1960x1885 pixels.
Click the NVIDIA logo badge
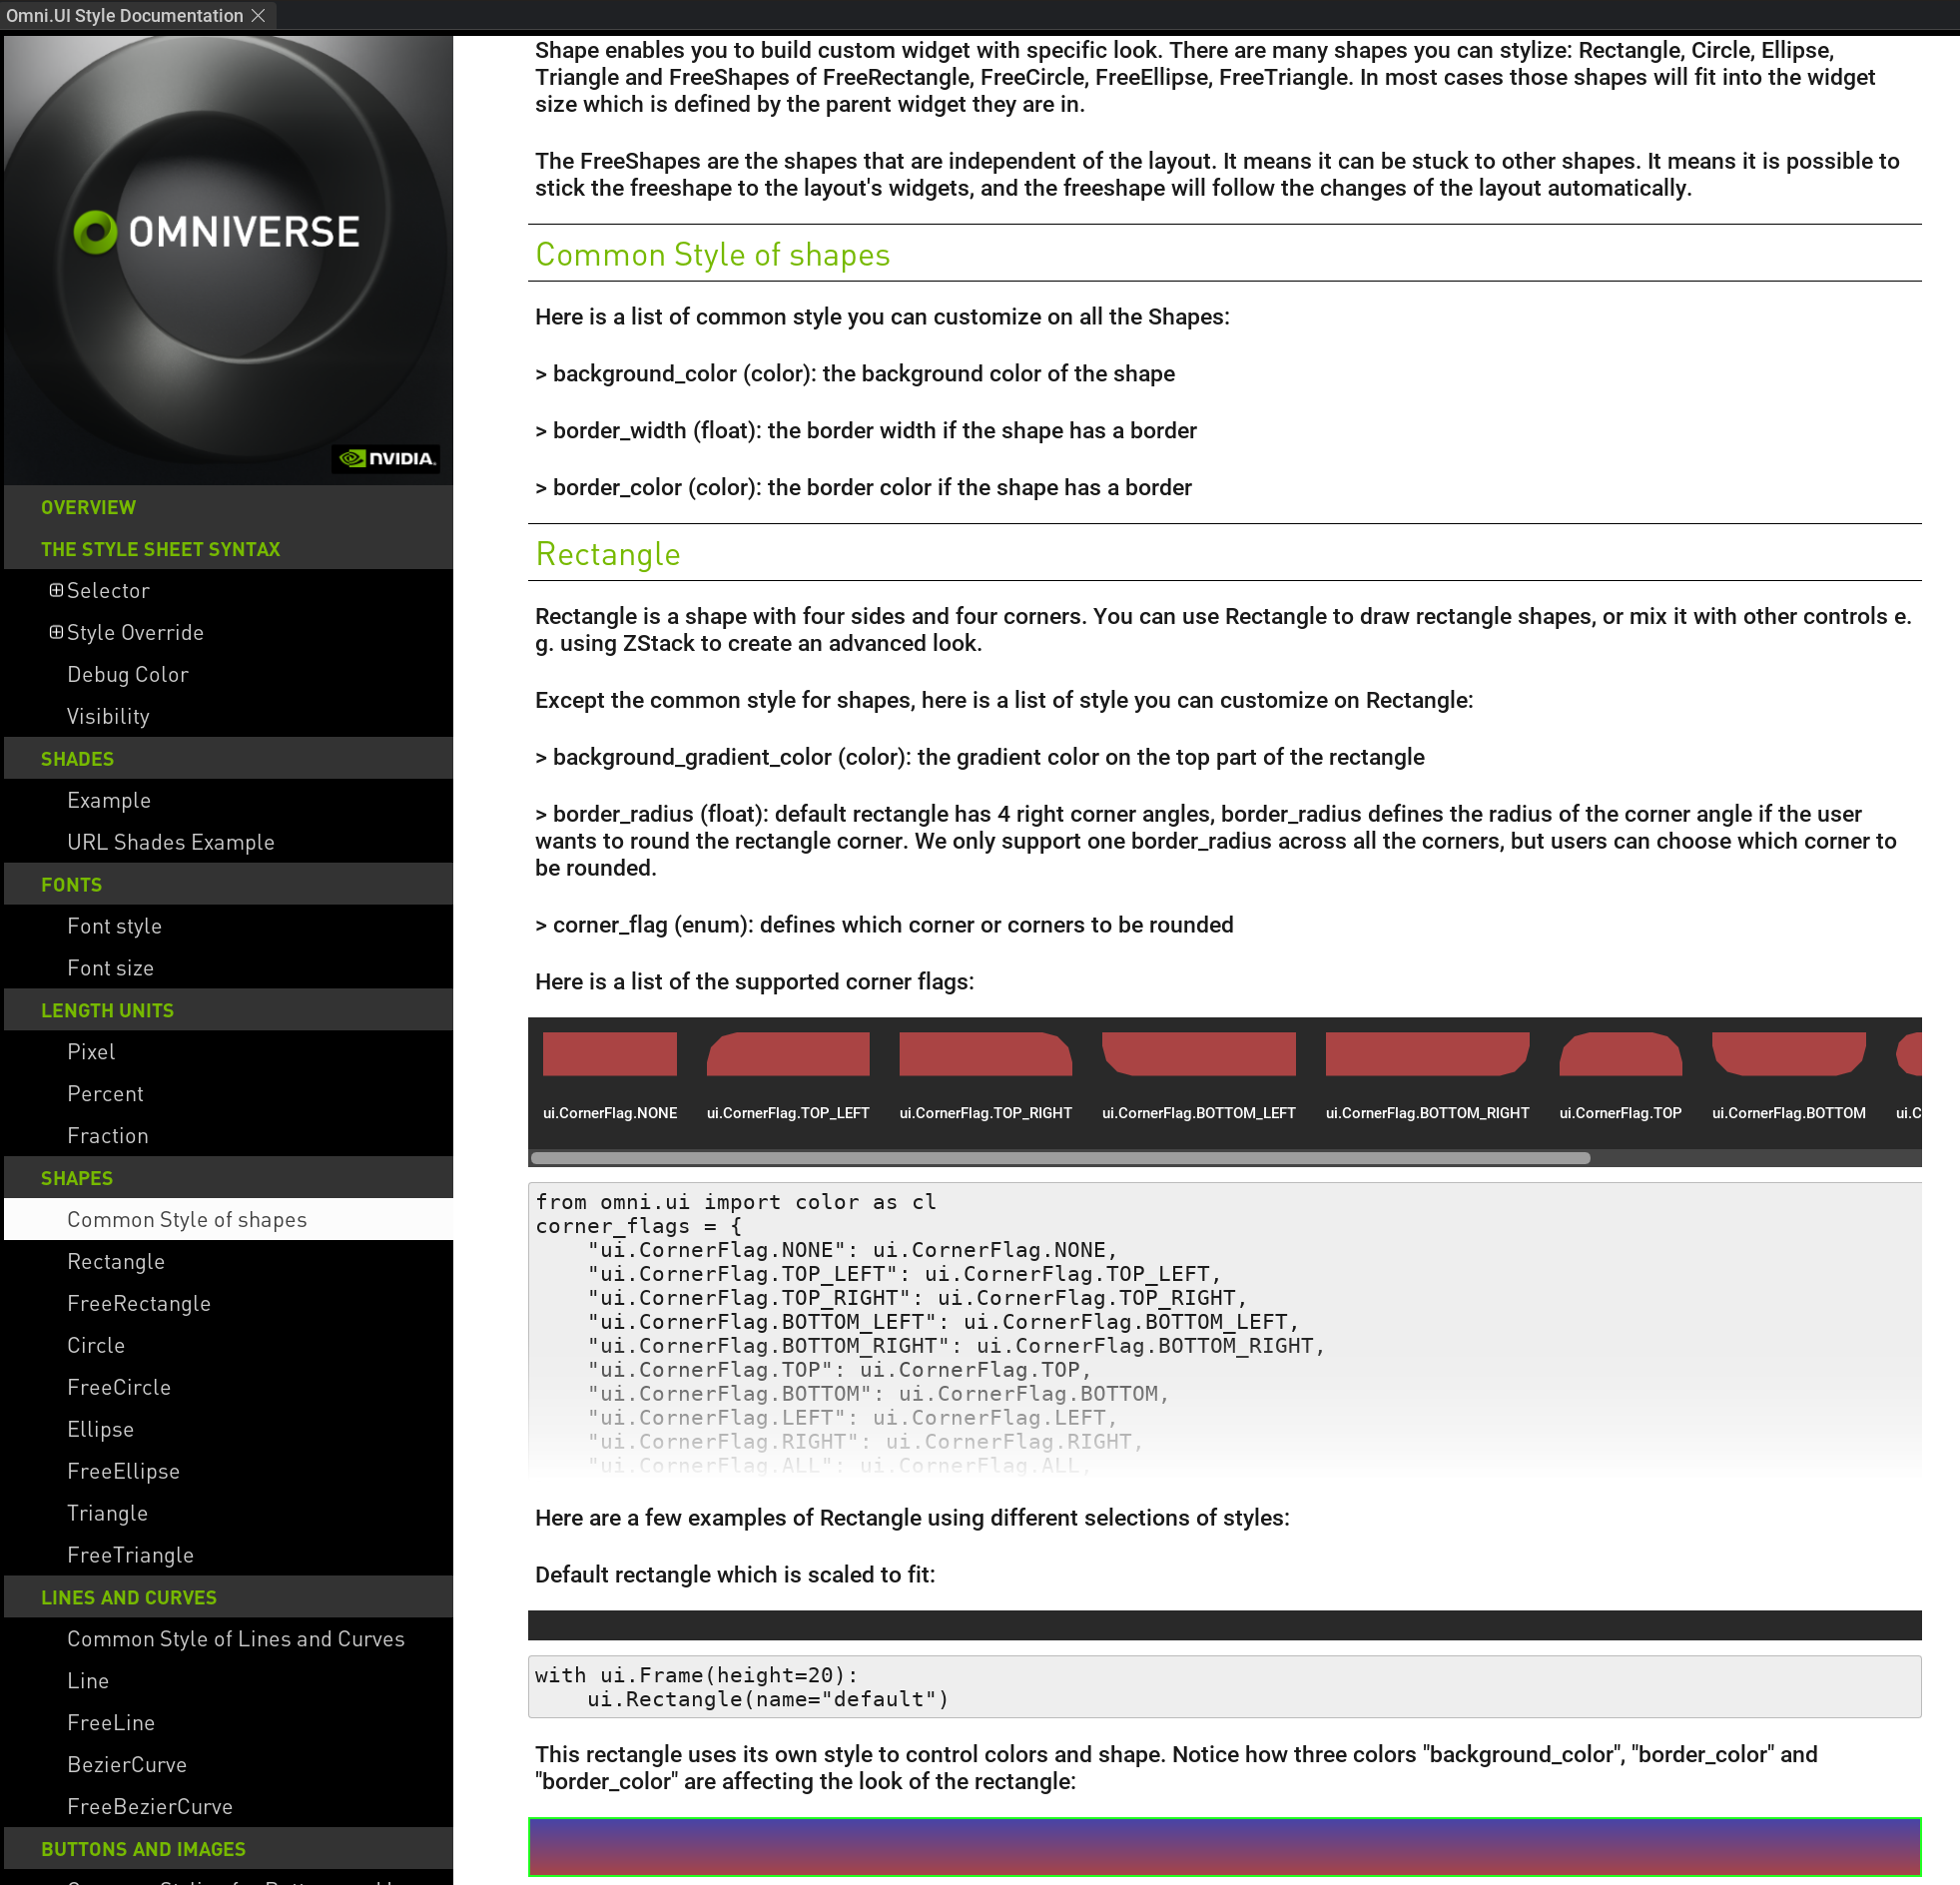386,458
